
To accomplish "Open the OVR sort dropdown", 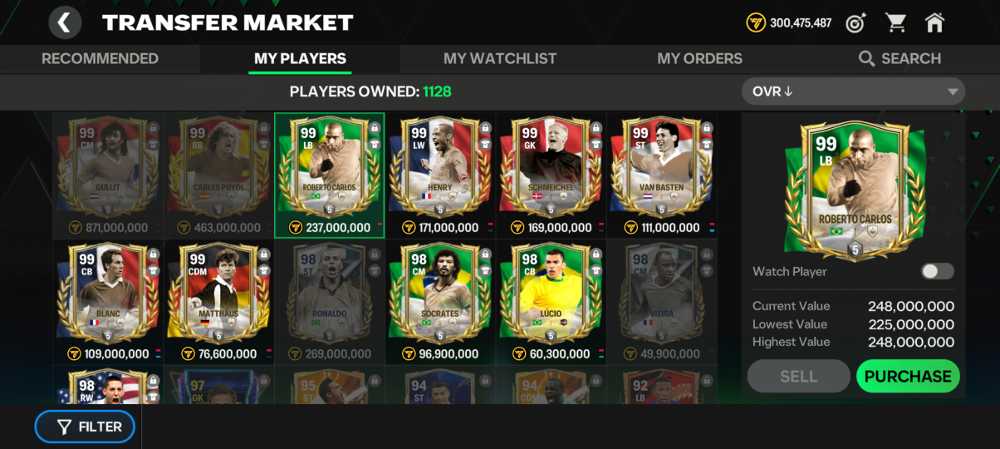I will tap(853, 92).
